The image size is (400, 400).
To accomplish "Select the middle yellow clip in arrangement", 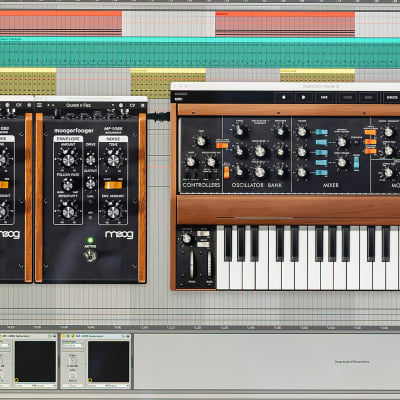I will [168, 83].
